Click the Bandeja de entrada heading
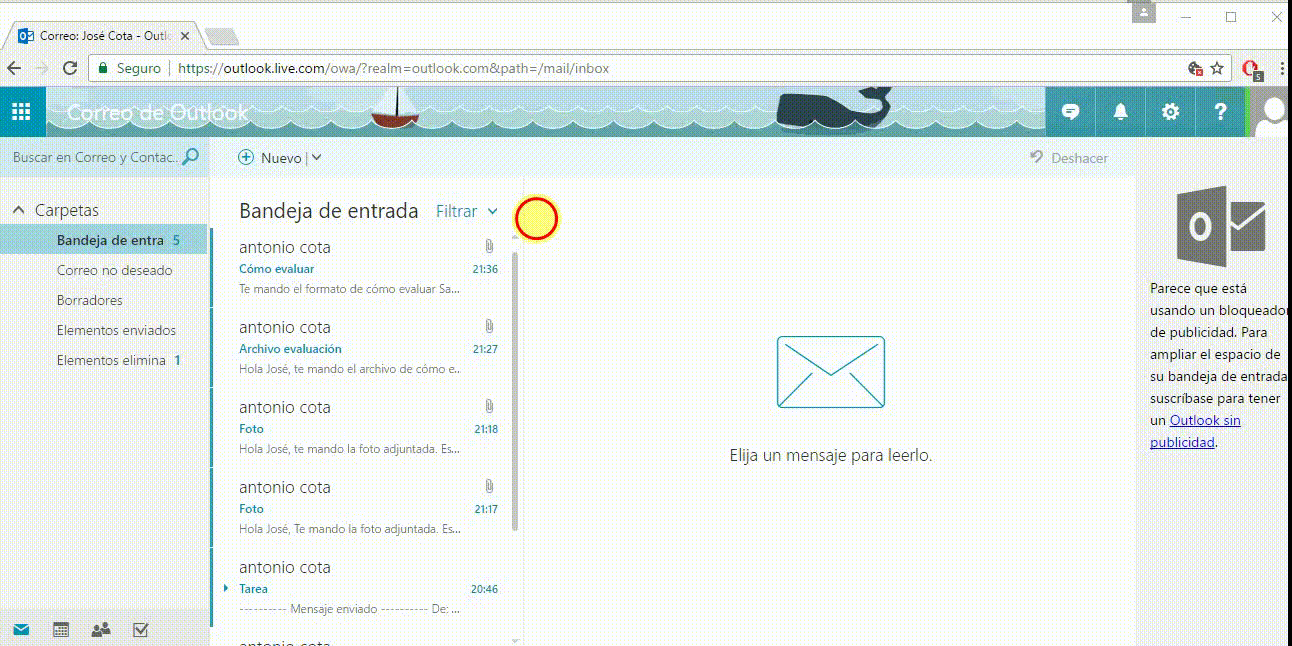Image resolution: width=1292 pixels, height=646 pixels. 329,211
